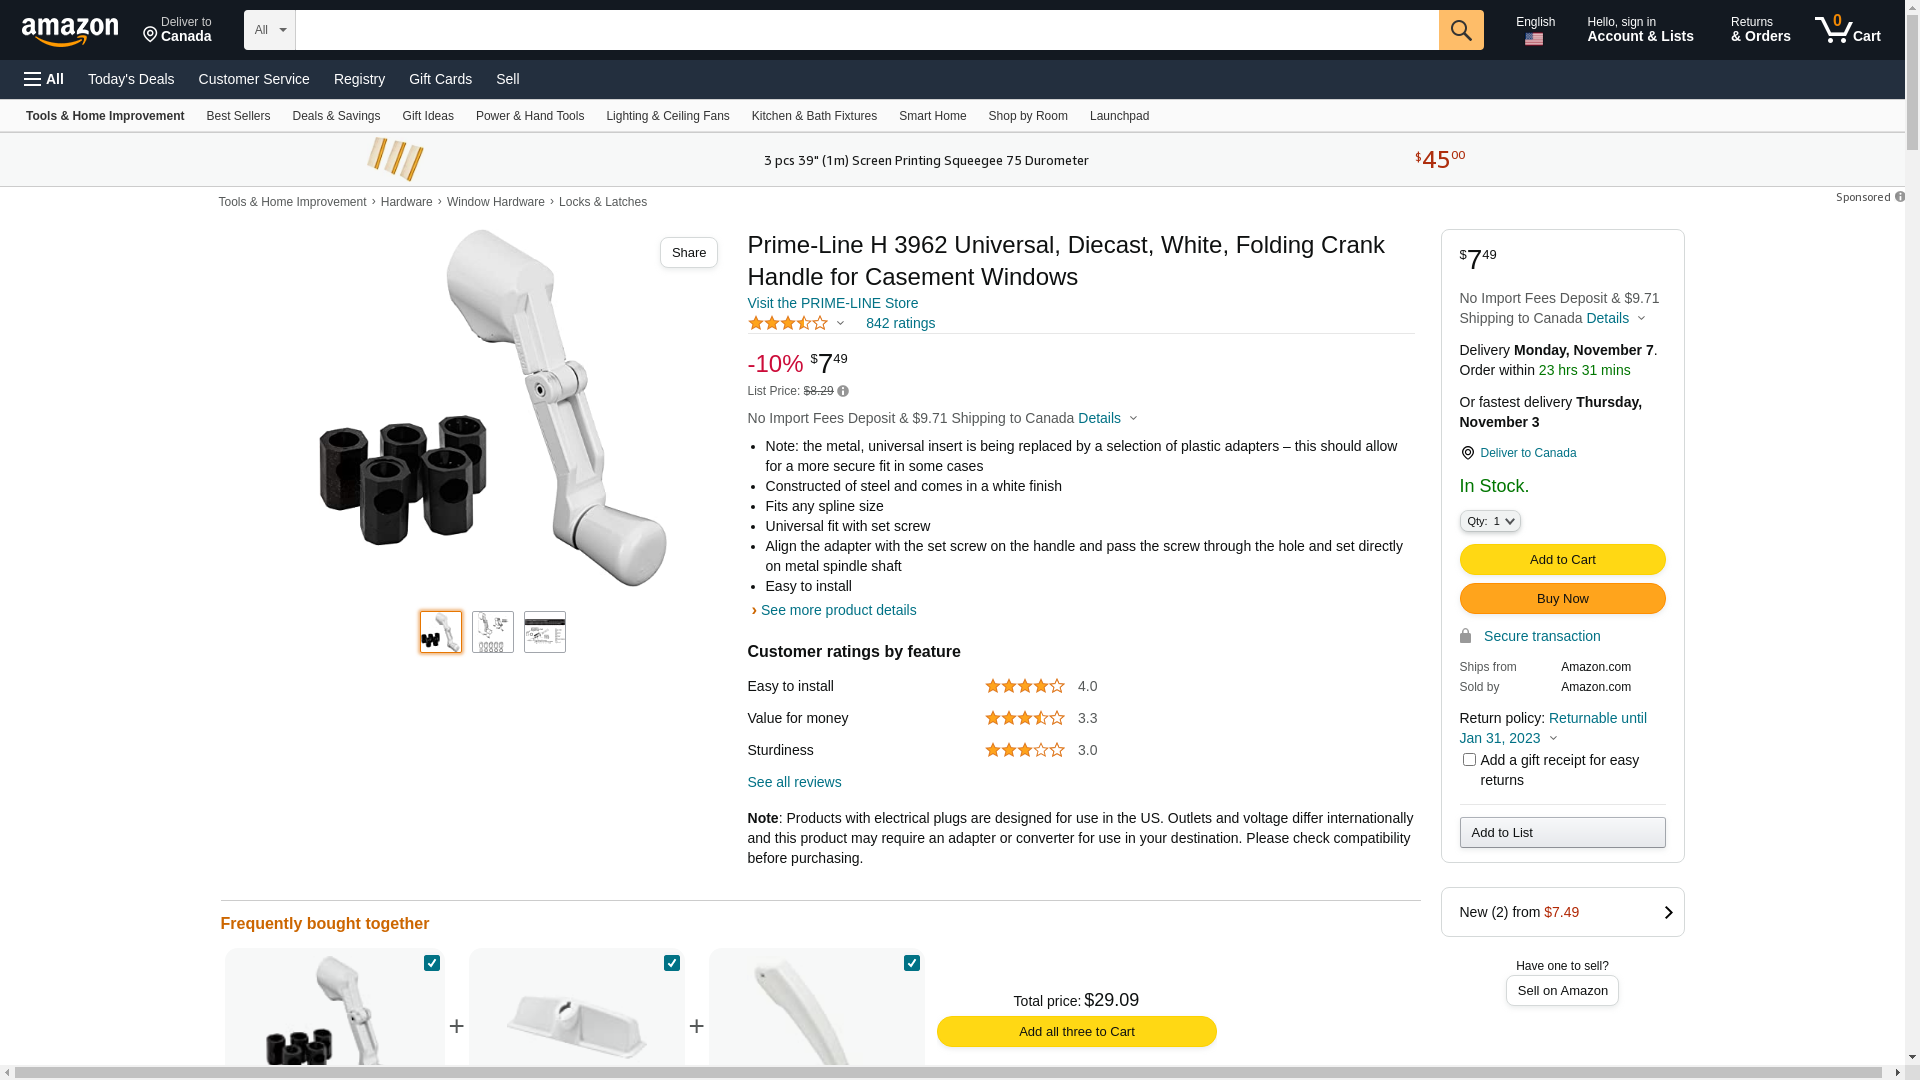
Task: Open the Qty quantity dropdown
Action: point(1490,521)
